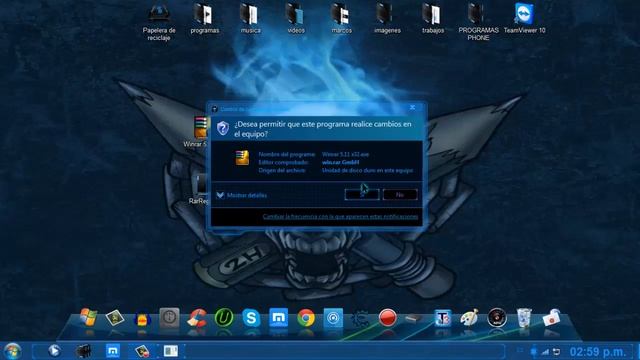Open the trabajos desktop folder
The width and height of the screenshot is (640, 360).
coord(433,19)
